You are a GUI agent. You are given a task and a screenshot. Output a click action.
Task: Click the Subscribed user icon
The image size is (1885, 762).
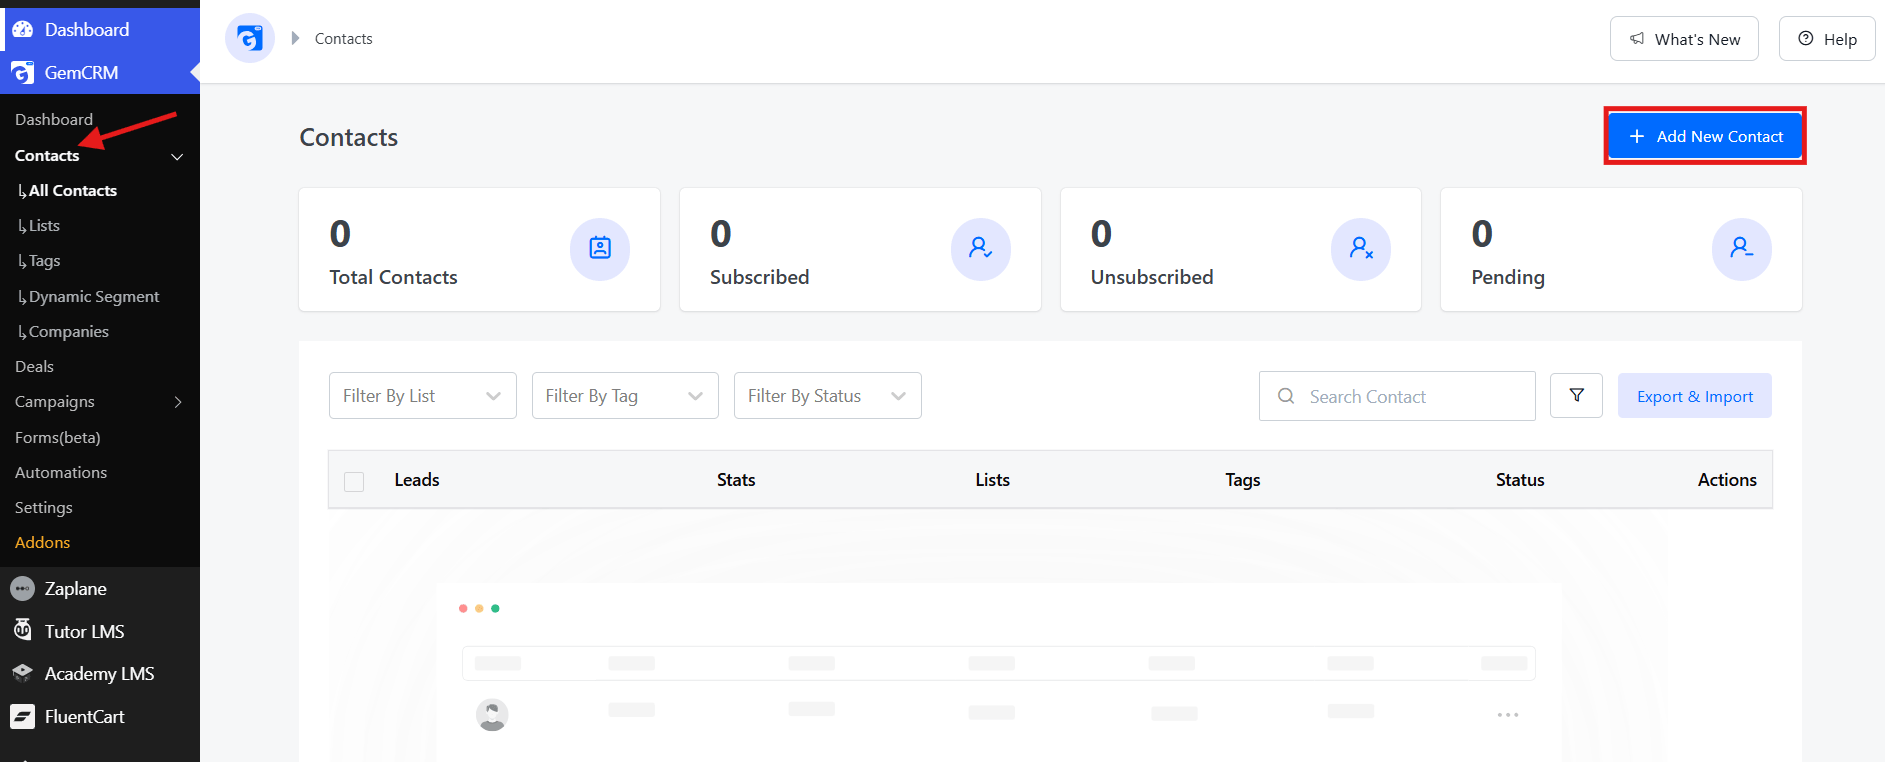(981, 249)
